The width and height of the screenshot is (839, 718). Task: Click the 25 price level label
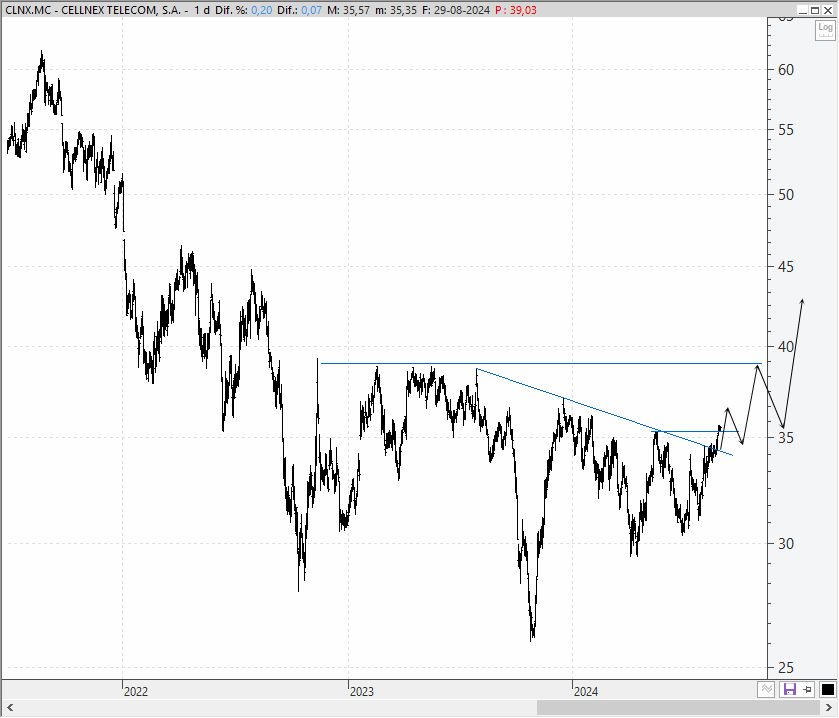click(x=785, y=668)
